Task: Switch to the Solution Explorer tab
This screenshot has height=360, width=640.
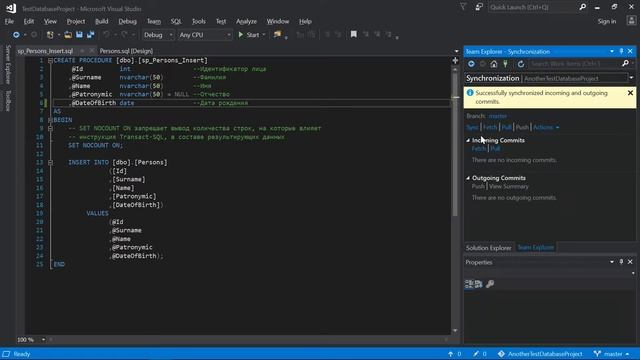Action: tap(488, 248)
